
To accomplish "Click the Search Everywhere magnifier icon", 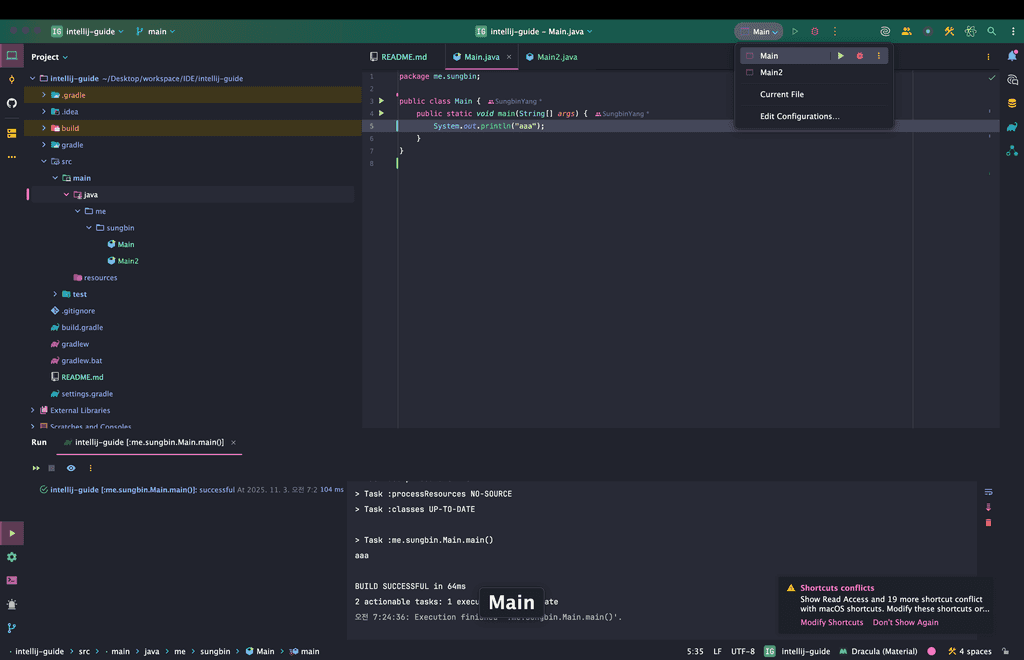I will 991,32.
